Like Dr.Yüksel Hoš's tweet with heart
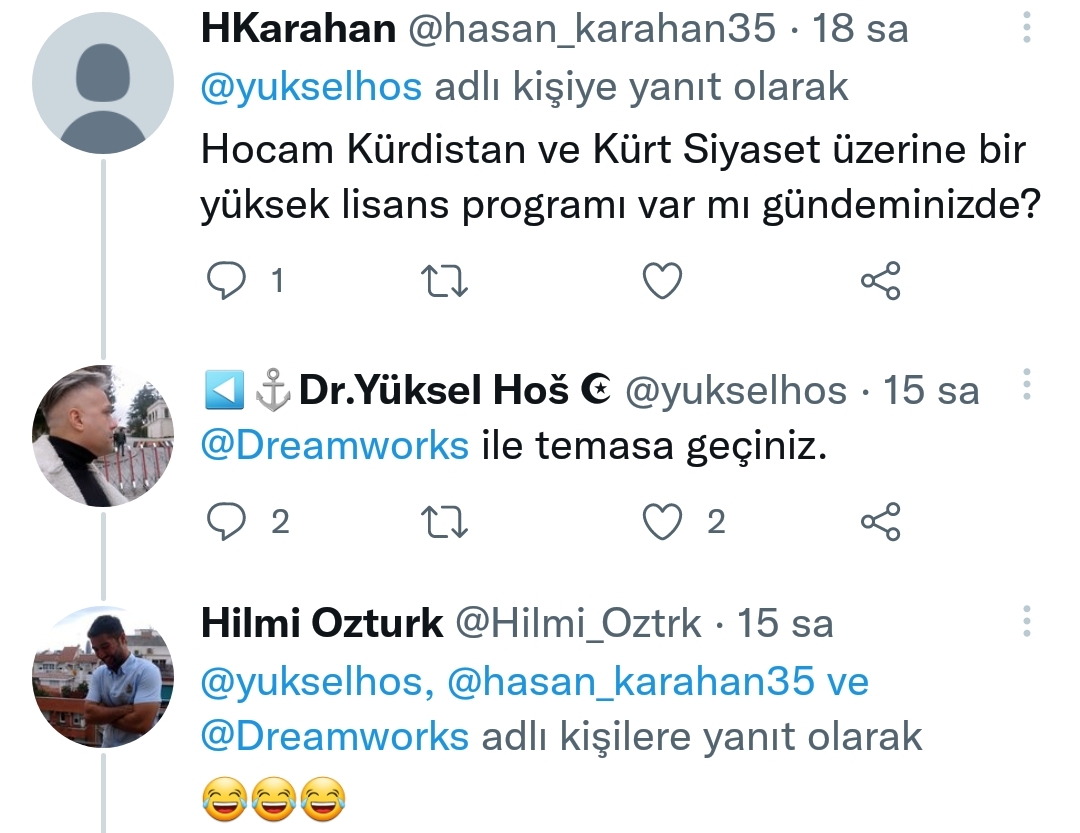This screenshot has width=1080, height=833. pos(662,521)
